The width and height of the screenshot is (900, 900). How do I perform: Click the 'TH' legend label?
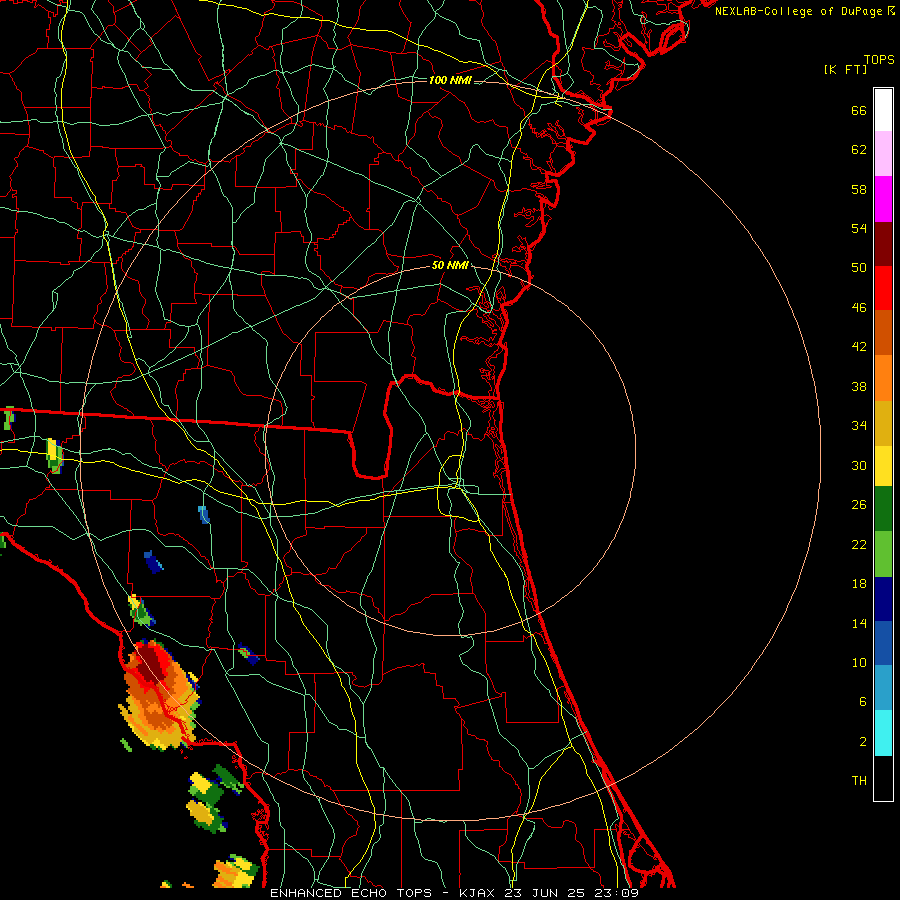pos(859,781)
